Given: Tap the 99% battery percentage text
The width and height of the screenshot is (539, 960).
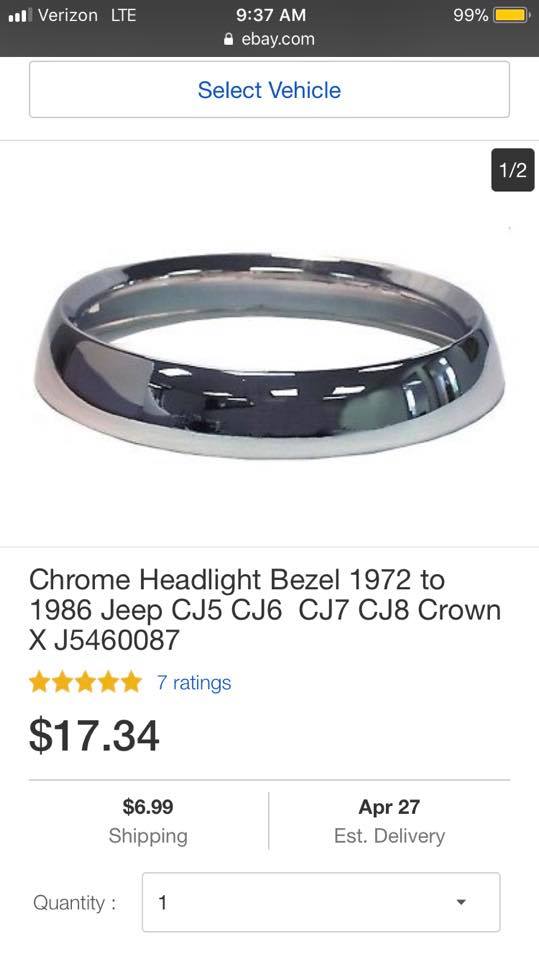Looking at the screenshot, I should (x=470, y=15).
